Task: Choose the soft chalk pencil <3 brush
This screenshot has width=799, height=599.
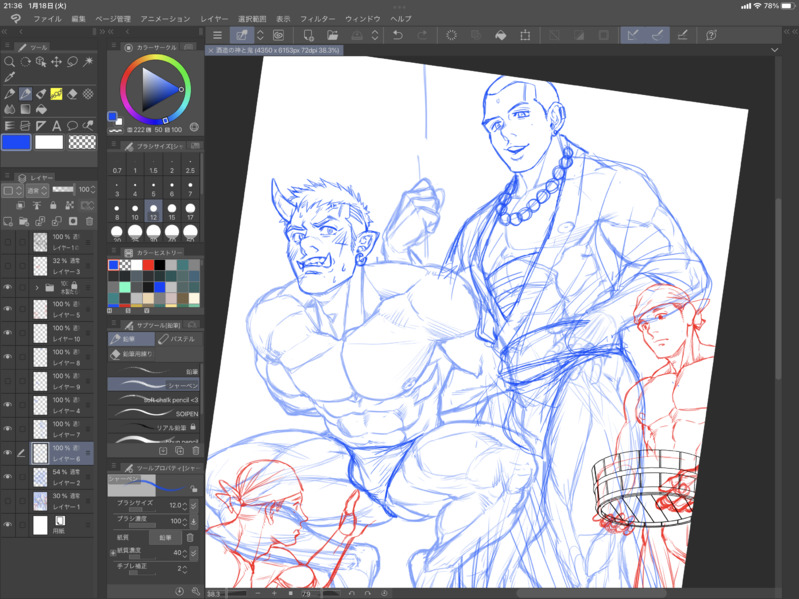Action: coord(153,399)
